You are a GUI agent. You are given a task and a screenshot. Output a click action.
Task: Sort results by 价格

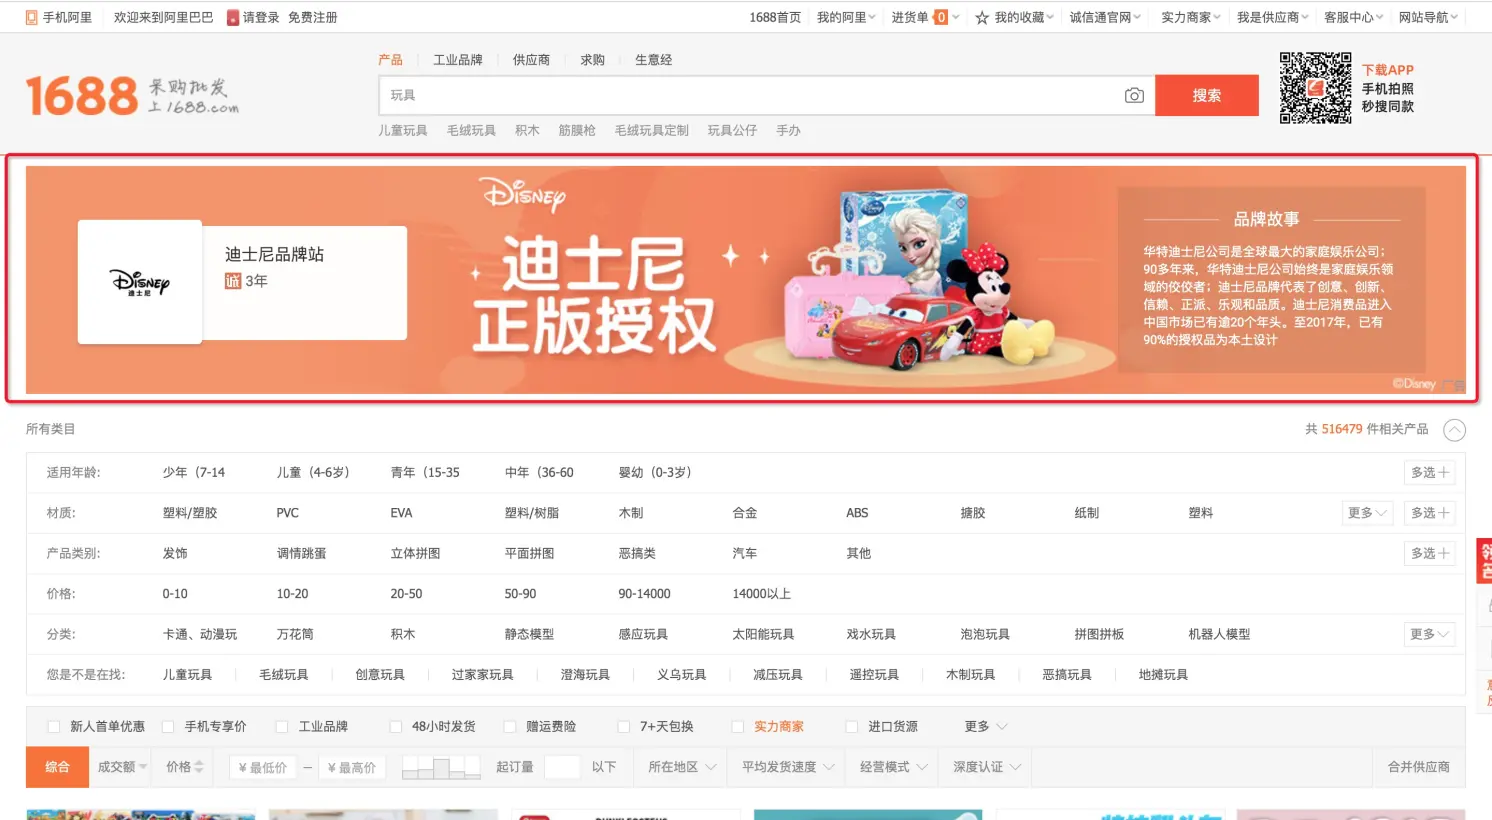point(185,767)
